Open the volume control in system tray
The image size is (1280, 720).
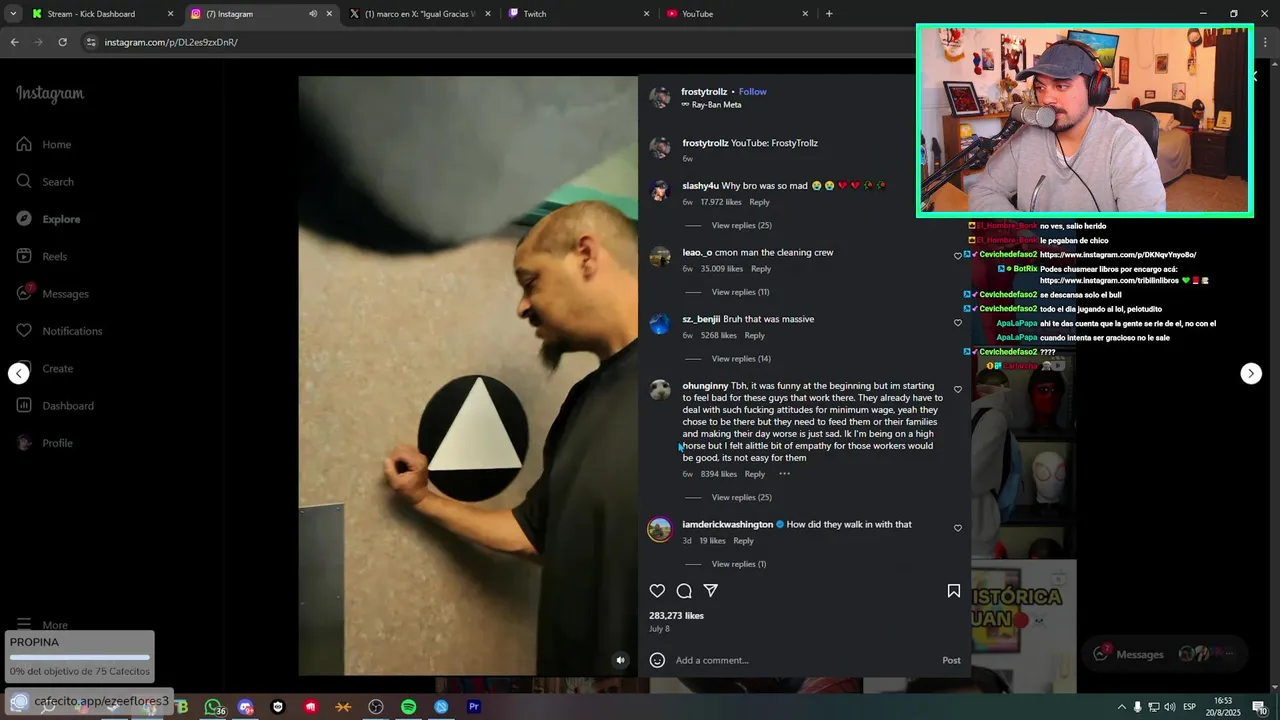1169,707
